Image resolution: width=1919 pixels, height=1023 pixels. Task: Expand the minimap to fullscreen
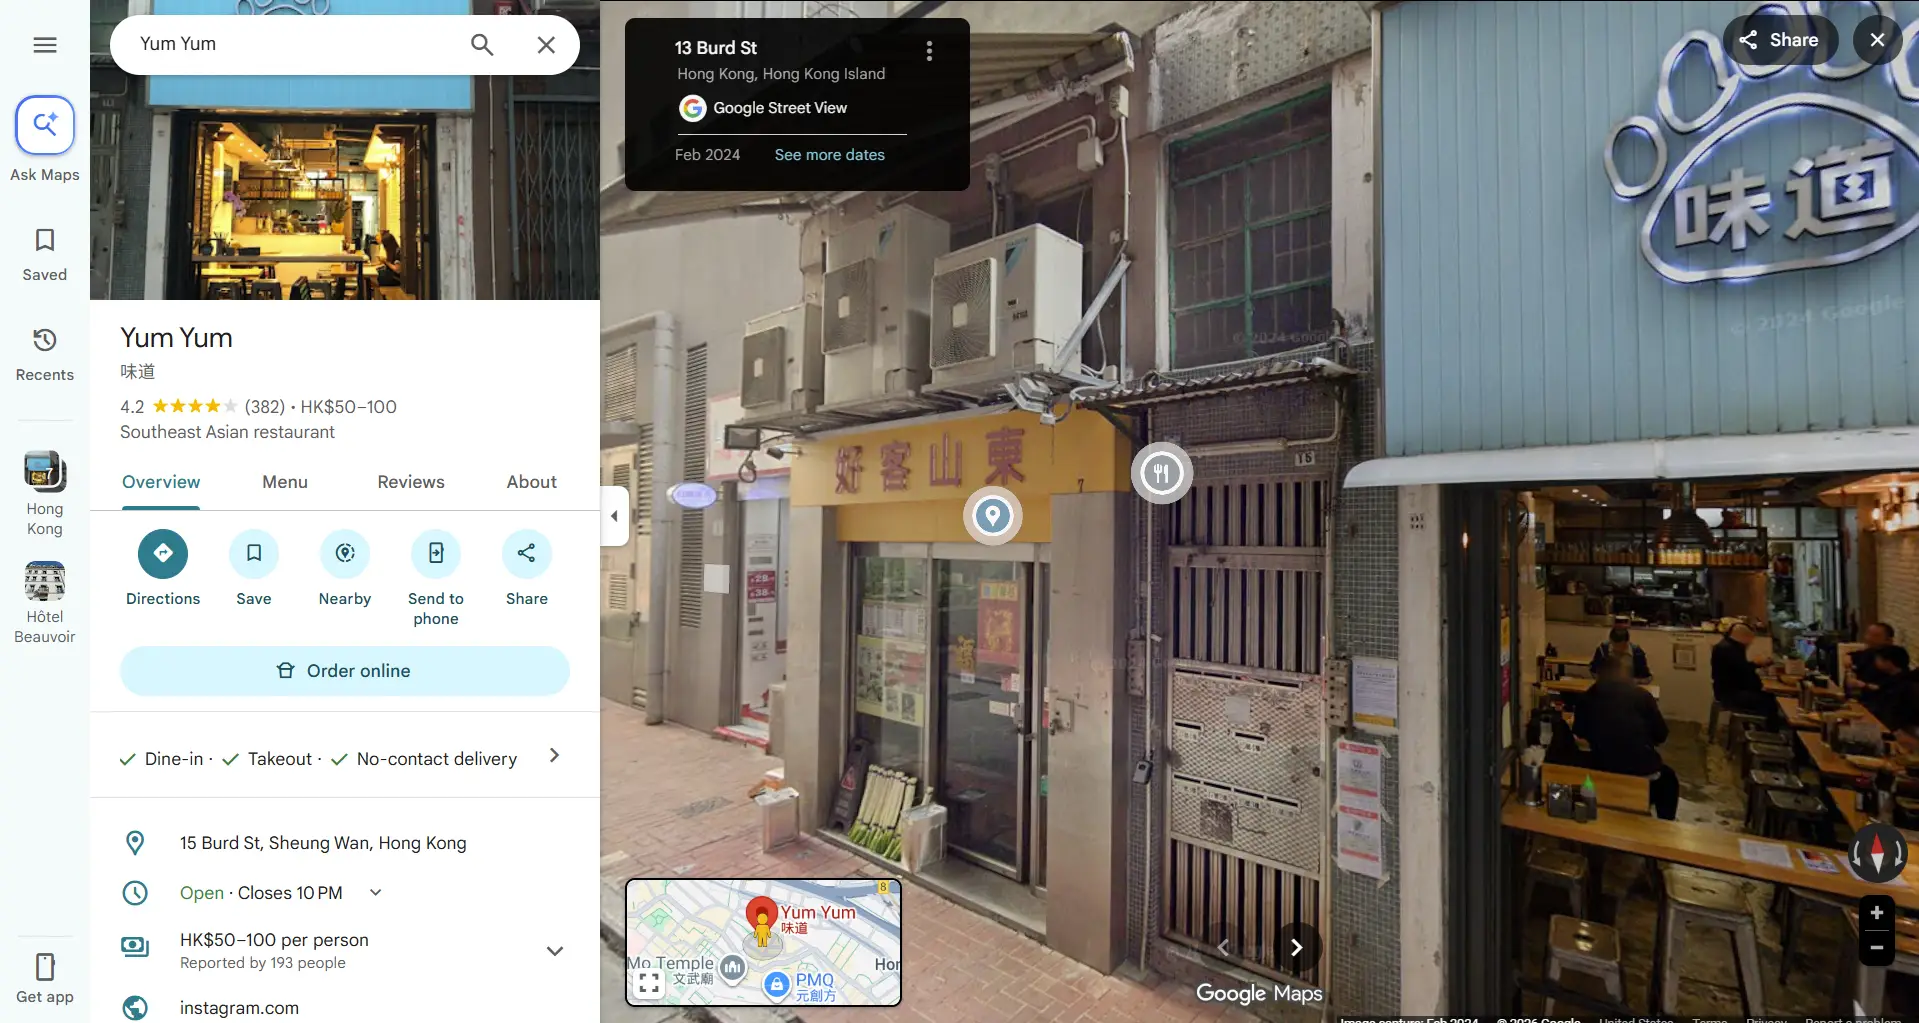(x=649, y=983)
